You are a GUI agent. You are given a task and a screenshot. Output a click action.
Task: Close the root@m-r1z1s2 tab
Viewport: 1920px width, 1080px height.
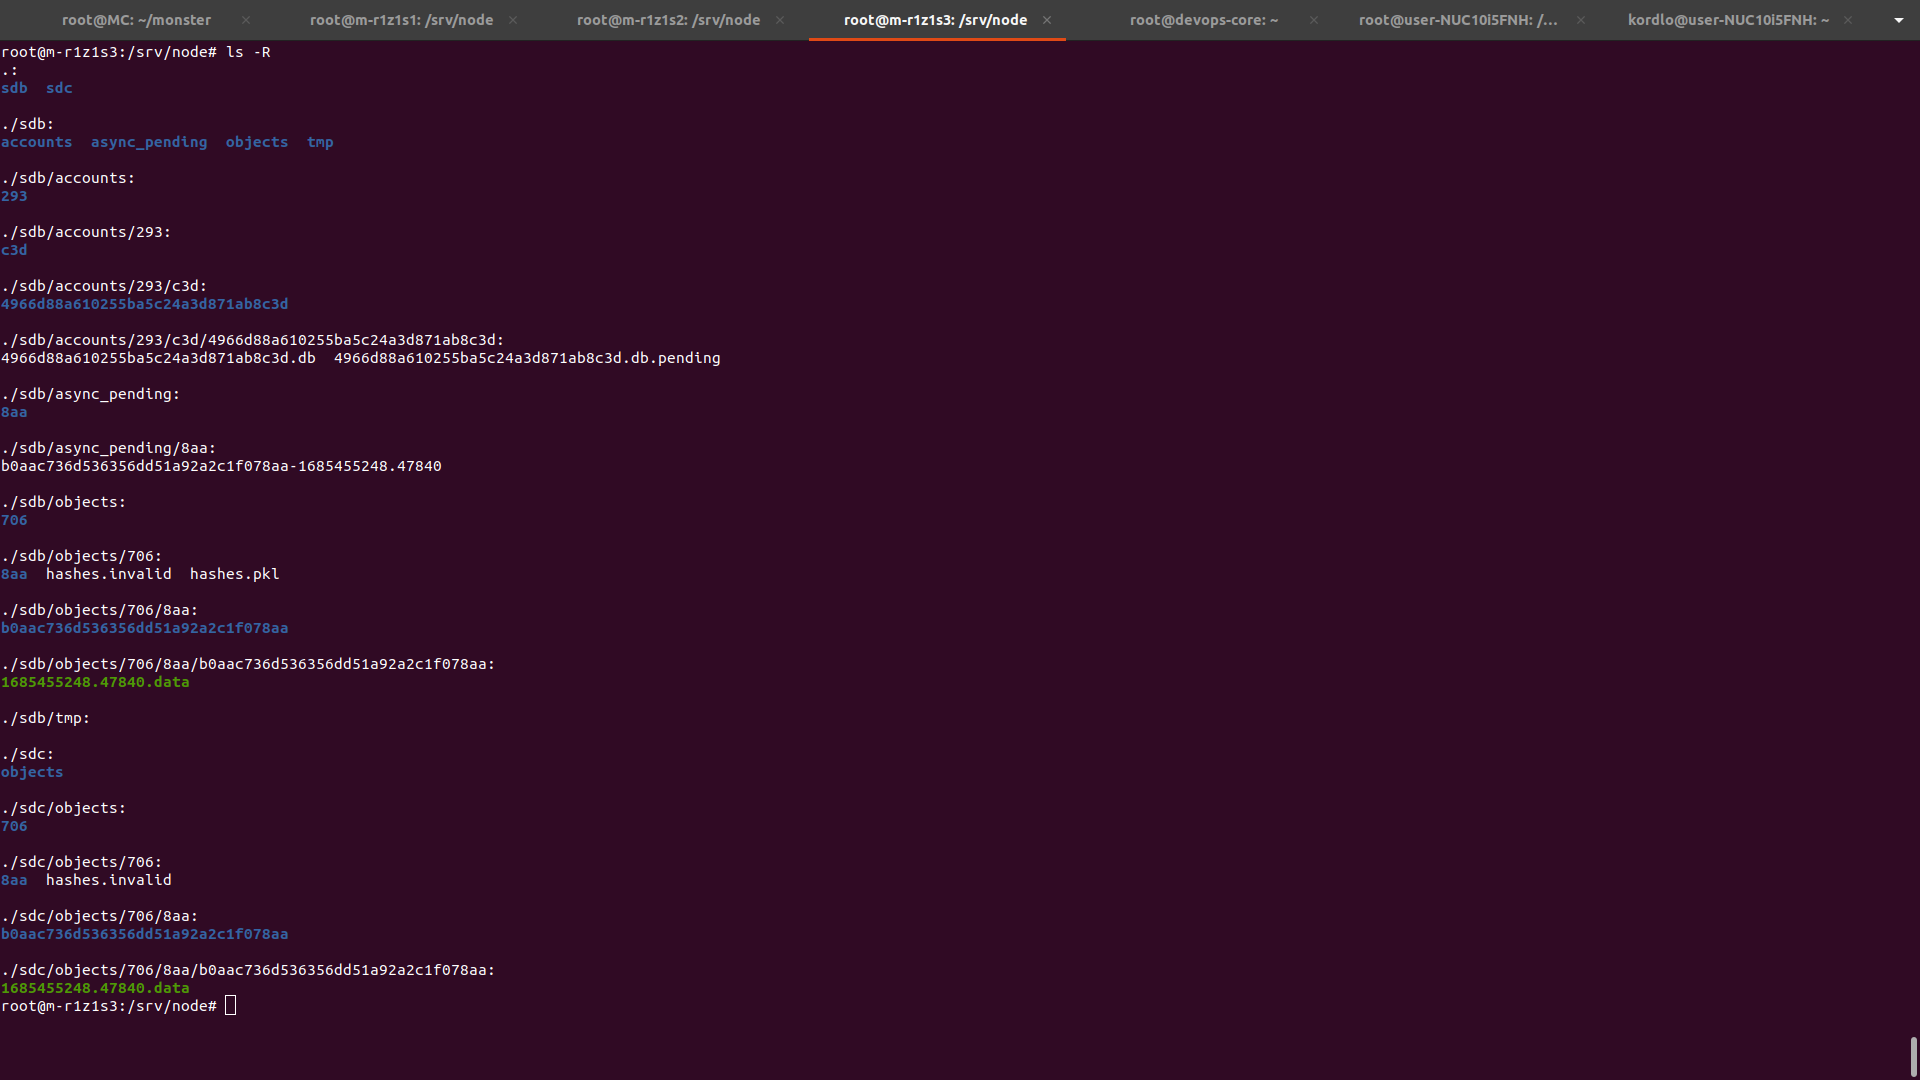pyautogui.click(x=780, y=20)
